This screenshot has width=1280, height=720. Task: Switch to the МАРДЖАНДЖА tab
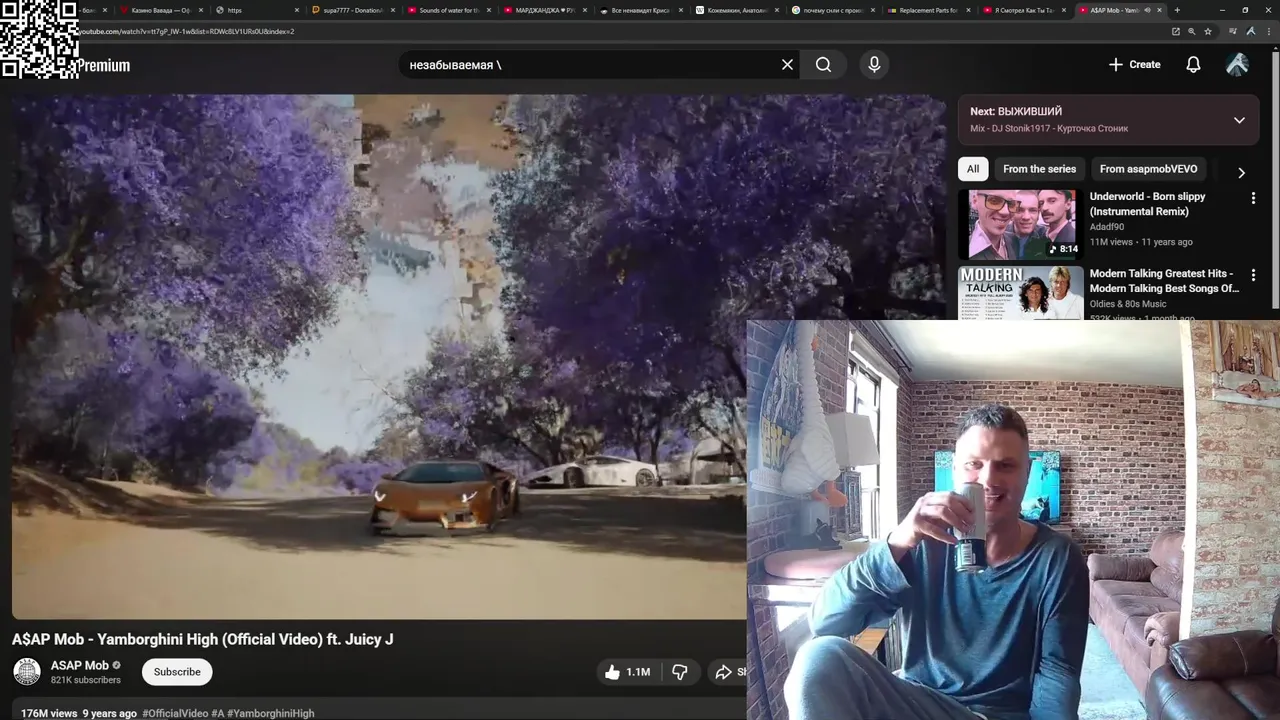544,10
